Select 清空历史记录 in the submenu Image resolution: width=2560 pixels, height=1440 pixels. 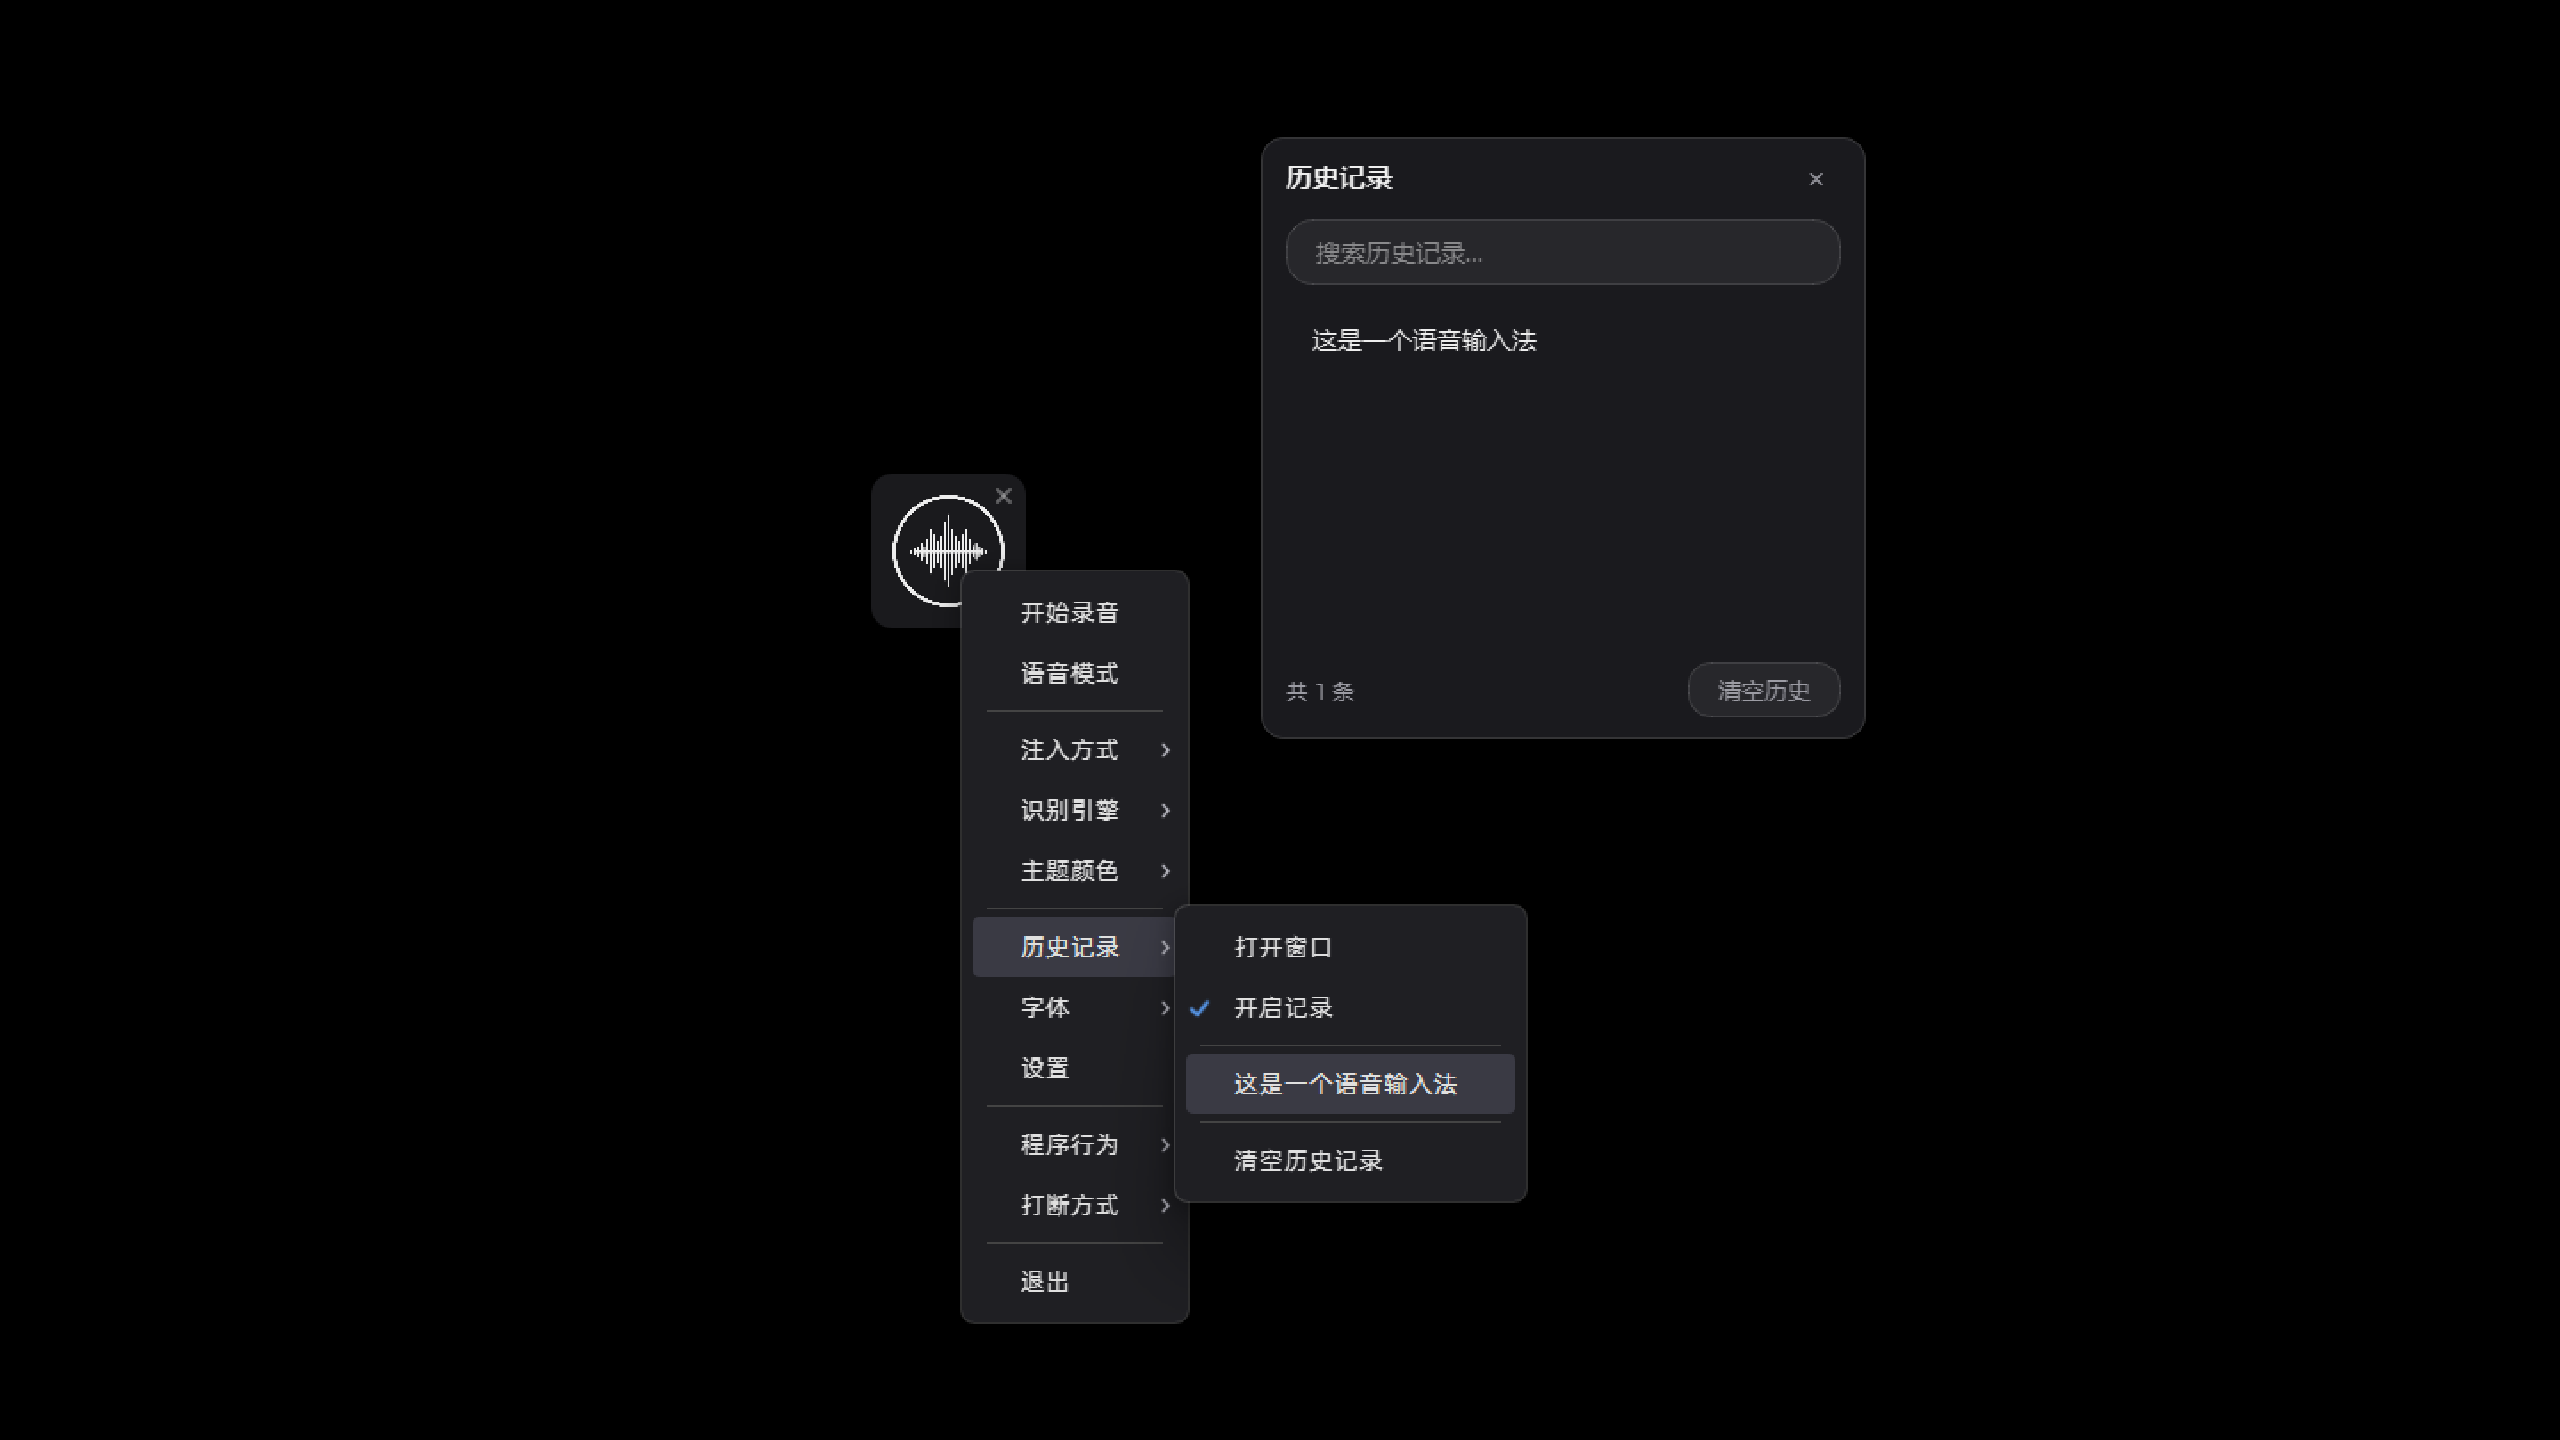(x=1350, y=1160)
